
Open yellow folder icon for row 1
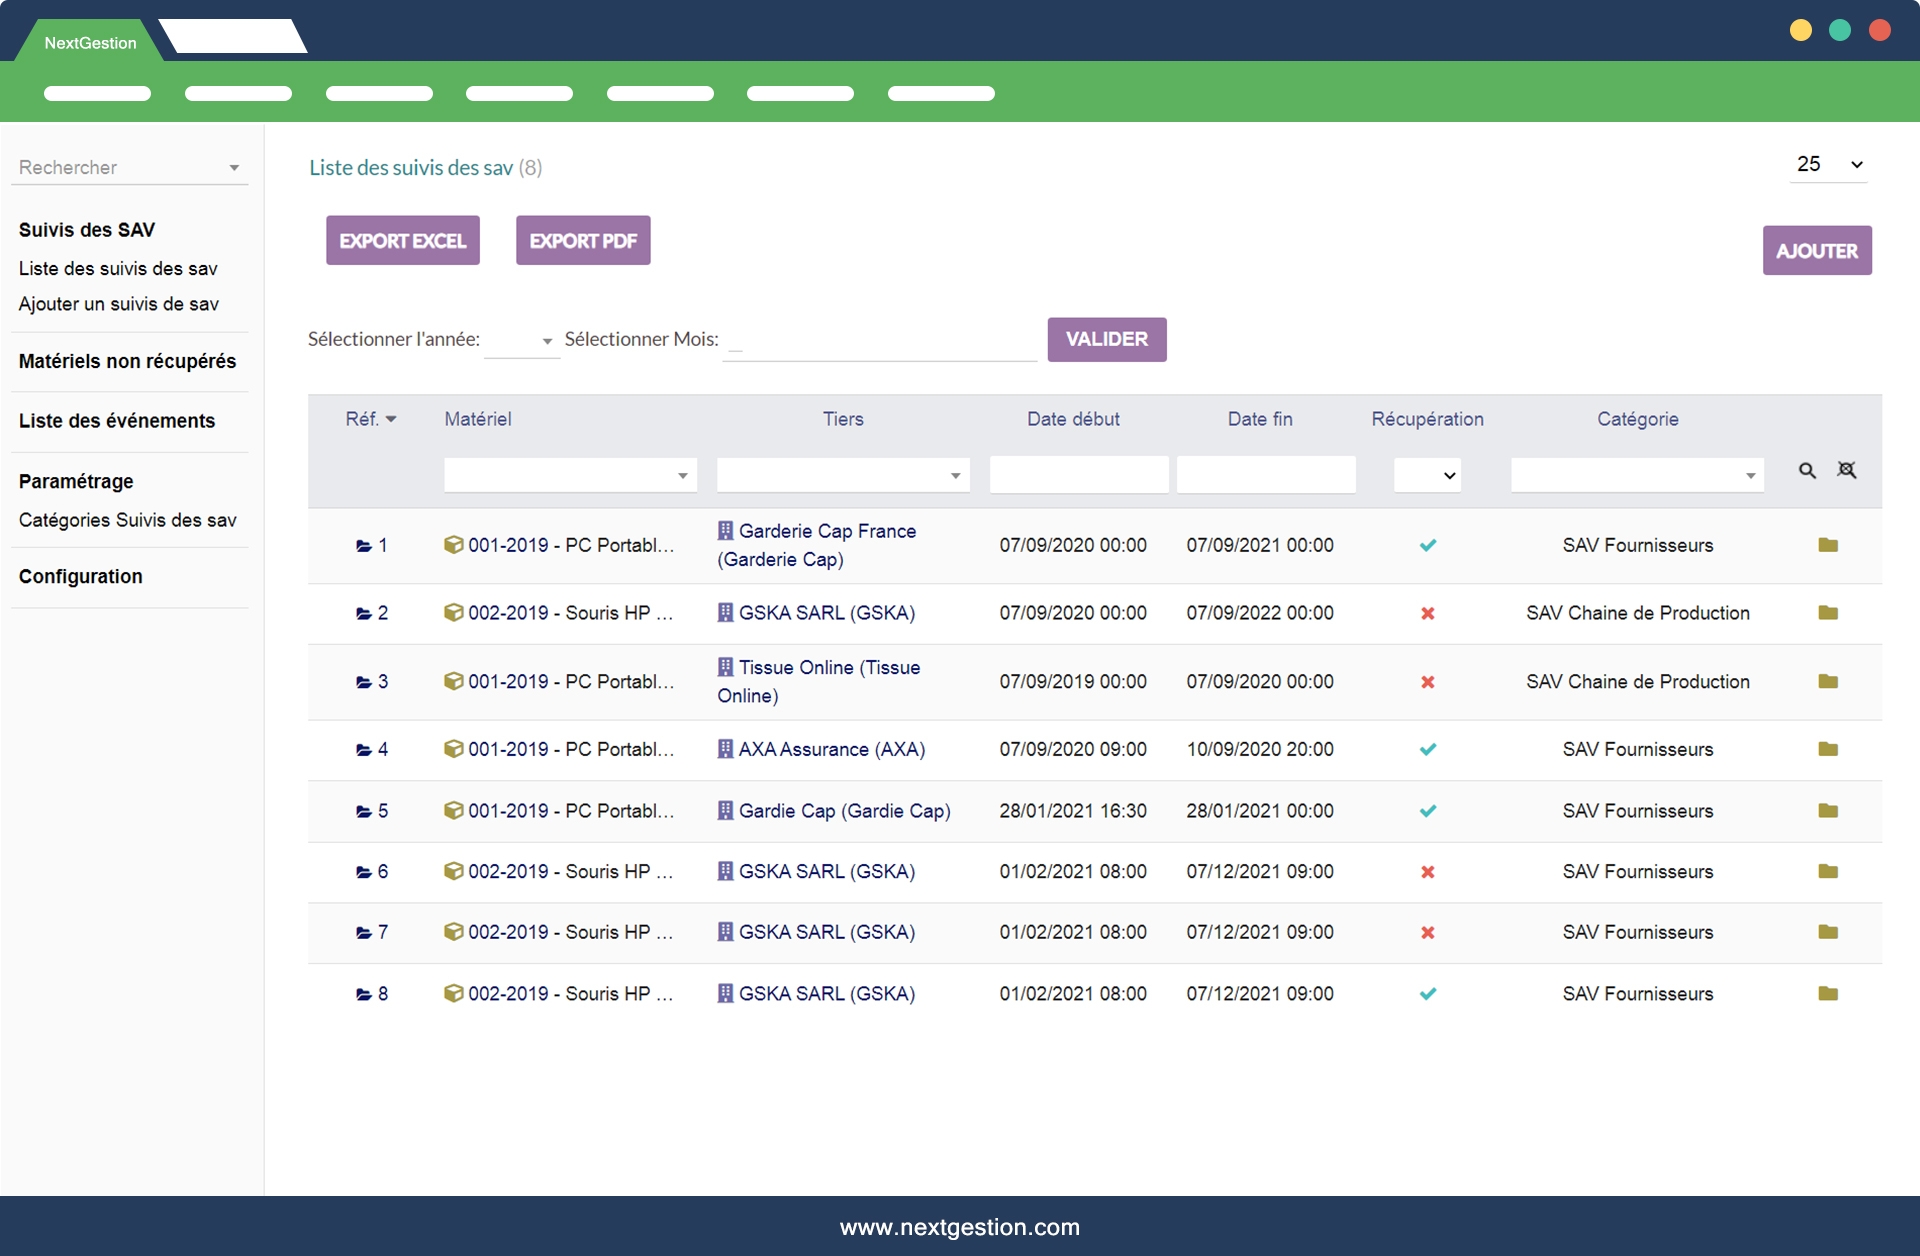(1828, 545)
